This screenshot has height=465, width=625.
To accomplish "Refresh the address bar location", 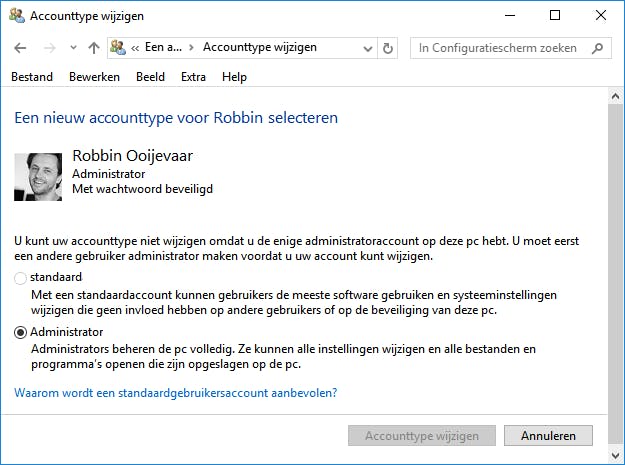I will coord(389,48).
